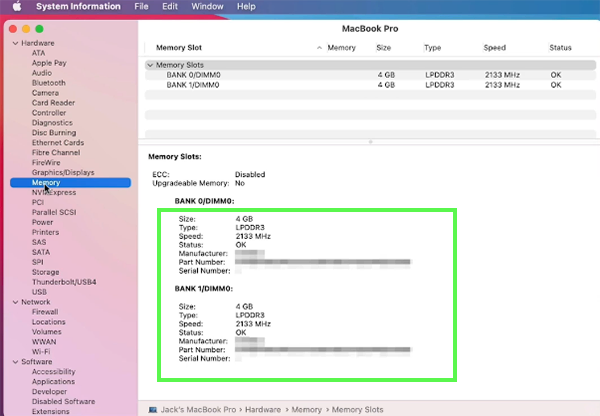Image resolution: width=600 pixels, height=416 pixels.
Task: Open the Help menu
Action: click(x=246, y=7)
